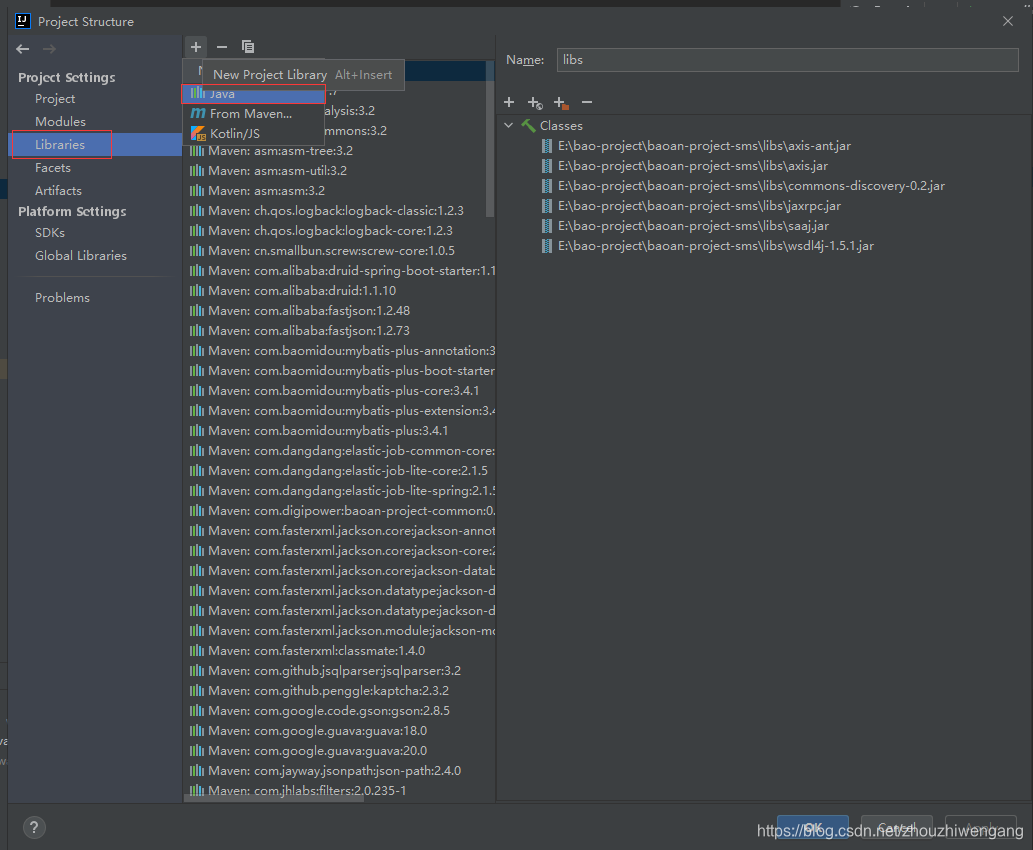Click library icon for com.alibaba:druid:1.1.10
This screenshot has height=850, width=1033.
point(196,291)
